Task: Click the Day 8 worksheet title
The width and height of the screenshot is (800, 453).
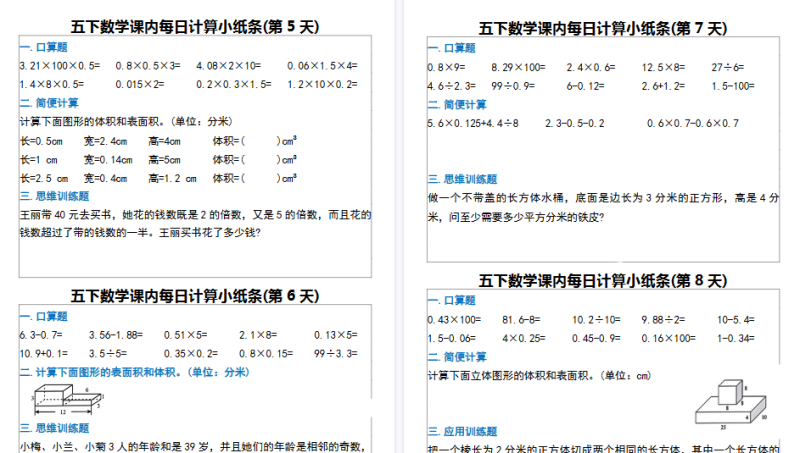Action: [x=603, y=281]
